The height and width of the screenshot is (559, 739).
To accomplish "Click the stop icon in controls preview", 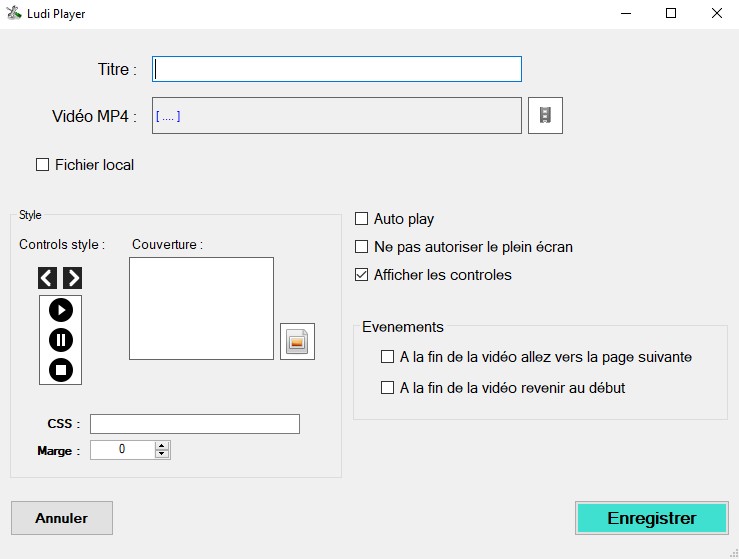I will (x=61, y=370).
